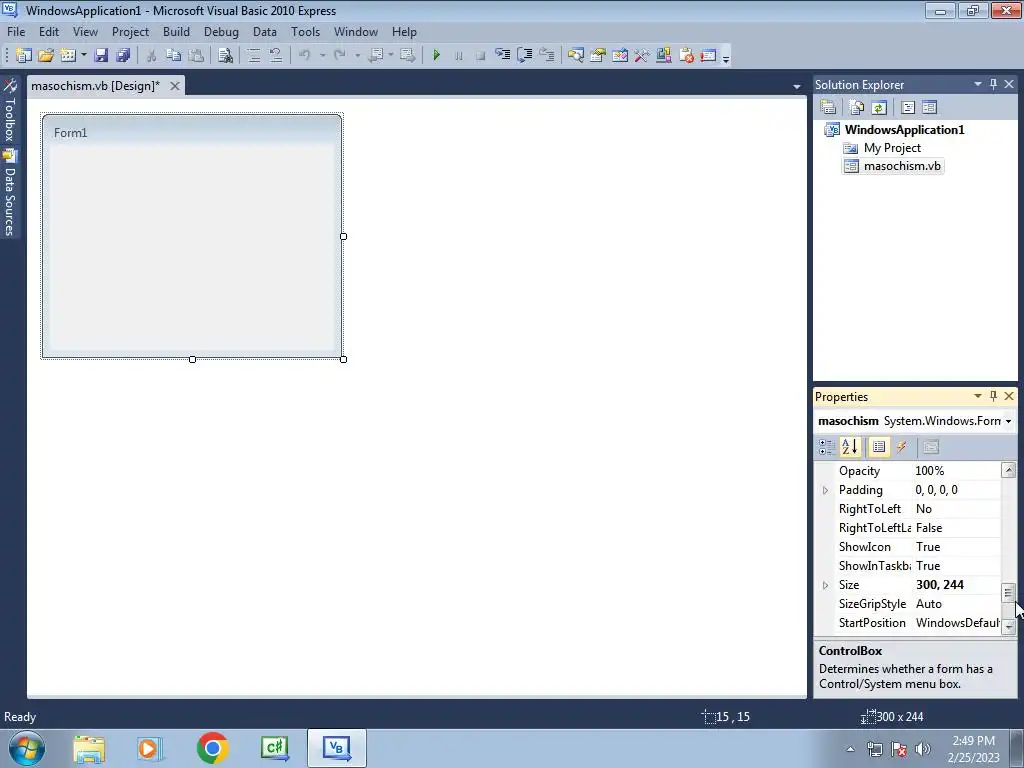The width and height of the screenshot is (1024, 768).
Task: Open Google Chrome from the taskbar
Action: click(x=212, y=748)
